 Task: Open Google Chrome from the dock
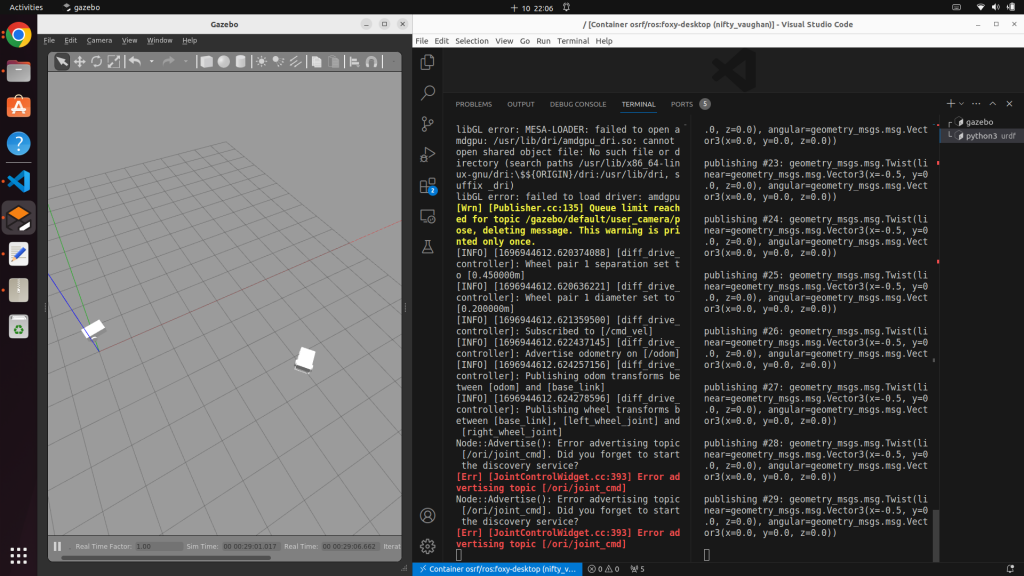point(18,35)
